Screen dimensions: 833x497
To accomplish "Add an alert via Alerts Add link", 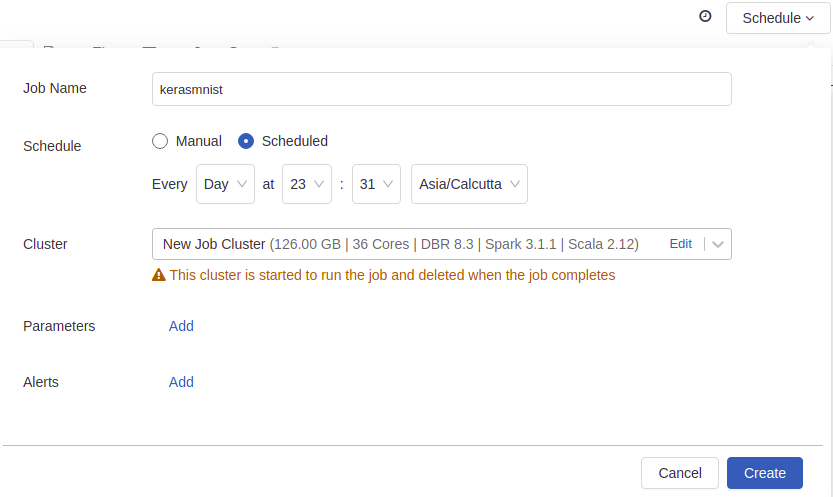I will (x=181, y=382).
